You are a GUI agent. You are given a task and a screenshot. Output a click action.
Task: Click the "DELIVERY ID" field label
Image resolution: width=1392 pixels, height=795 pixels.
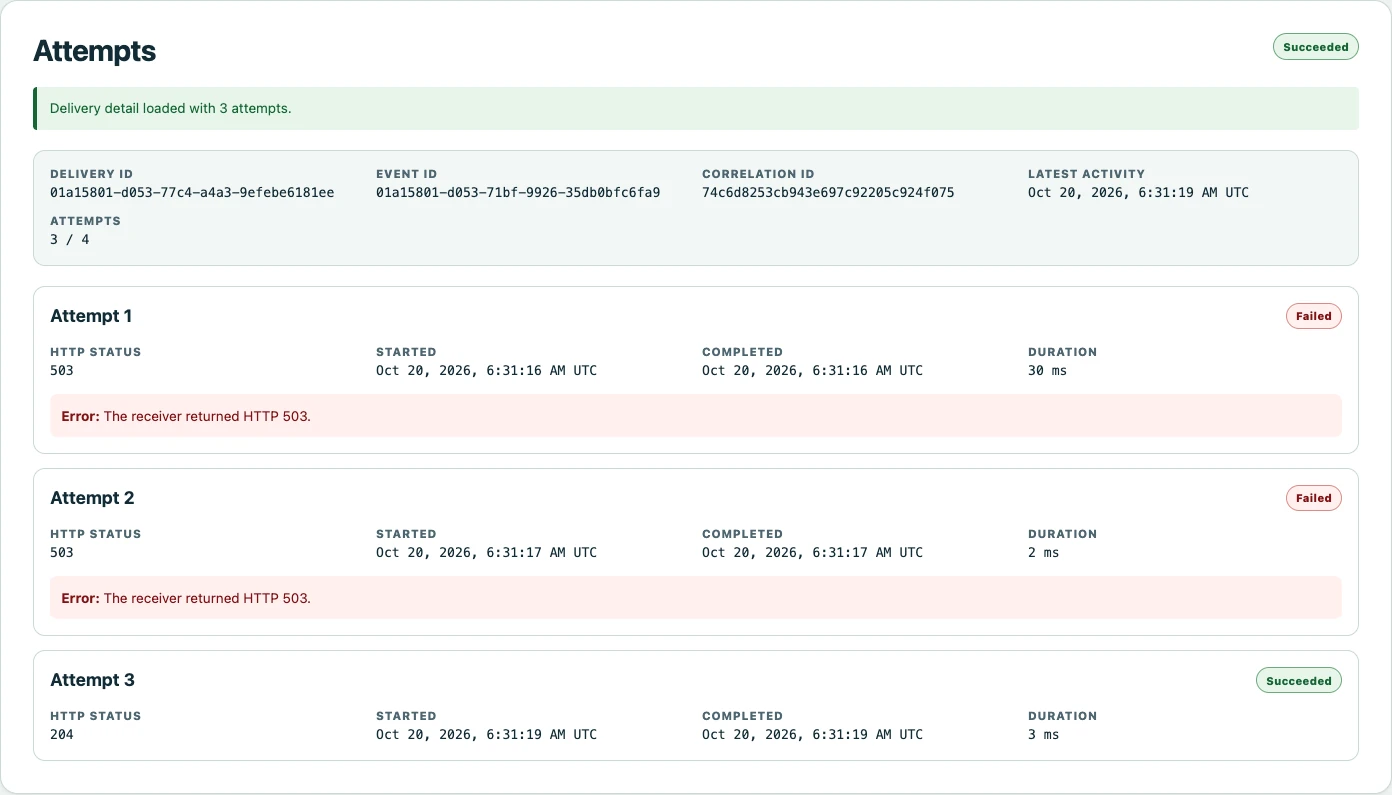(91, 174)
